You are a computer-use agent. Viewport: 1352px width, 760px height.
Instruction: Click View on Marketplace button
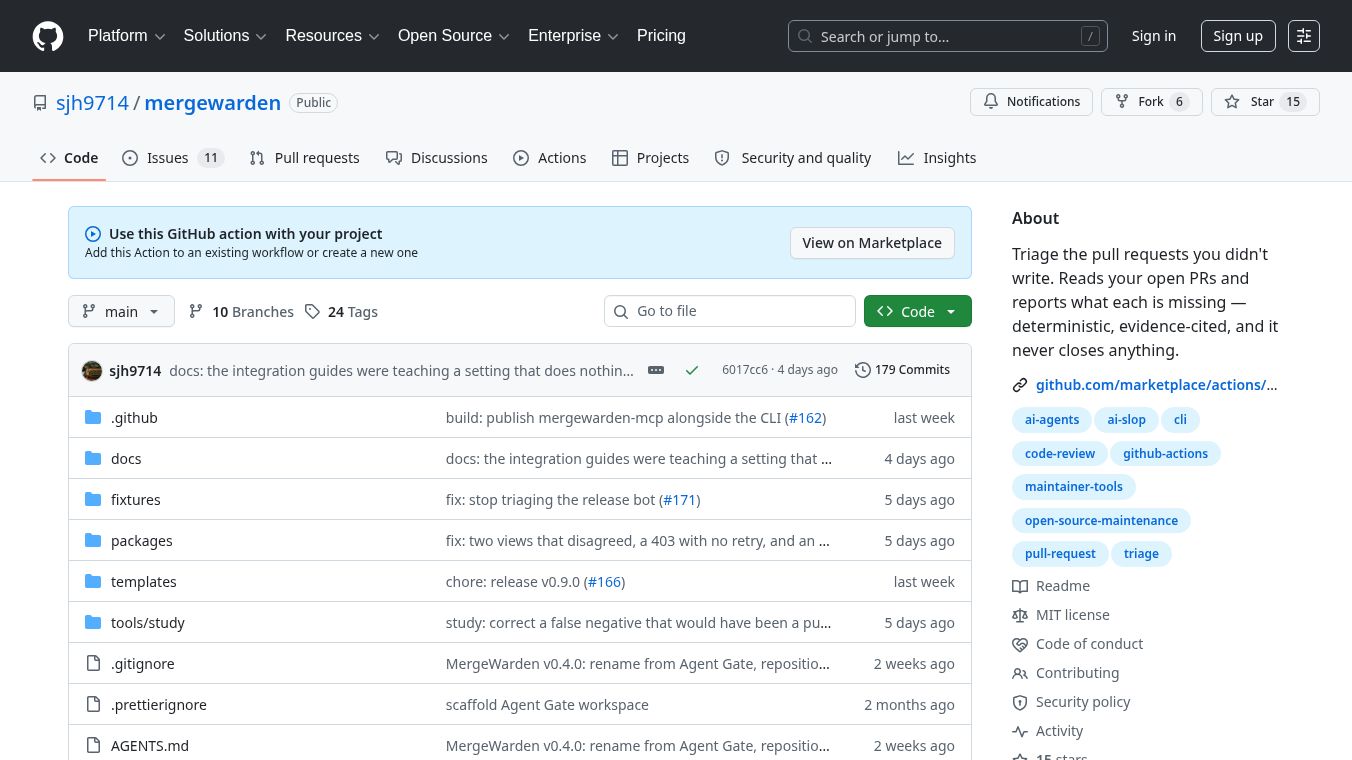point(872,243)
